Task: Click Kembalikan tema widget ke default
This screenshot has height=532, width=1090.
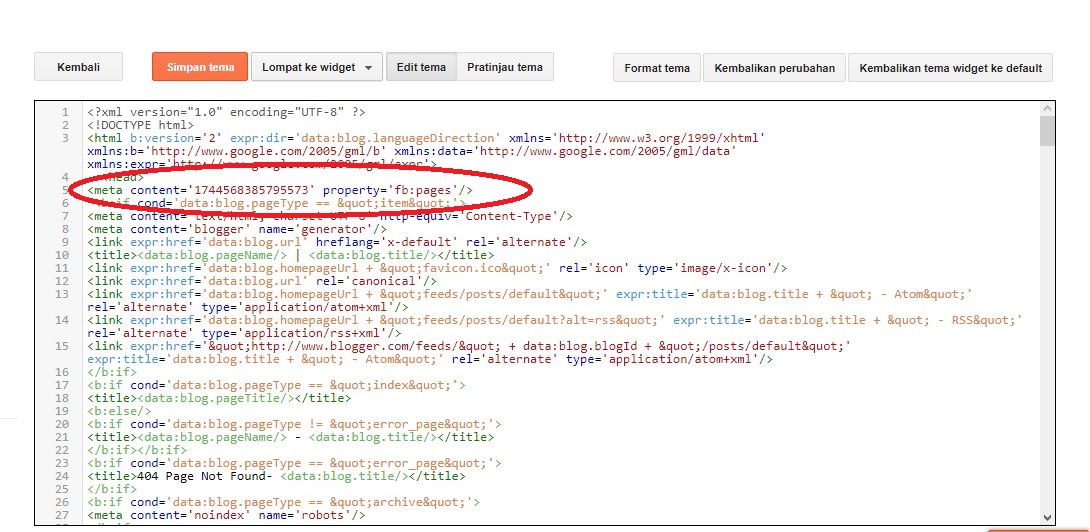Action: coord(950,68)
